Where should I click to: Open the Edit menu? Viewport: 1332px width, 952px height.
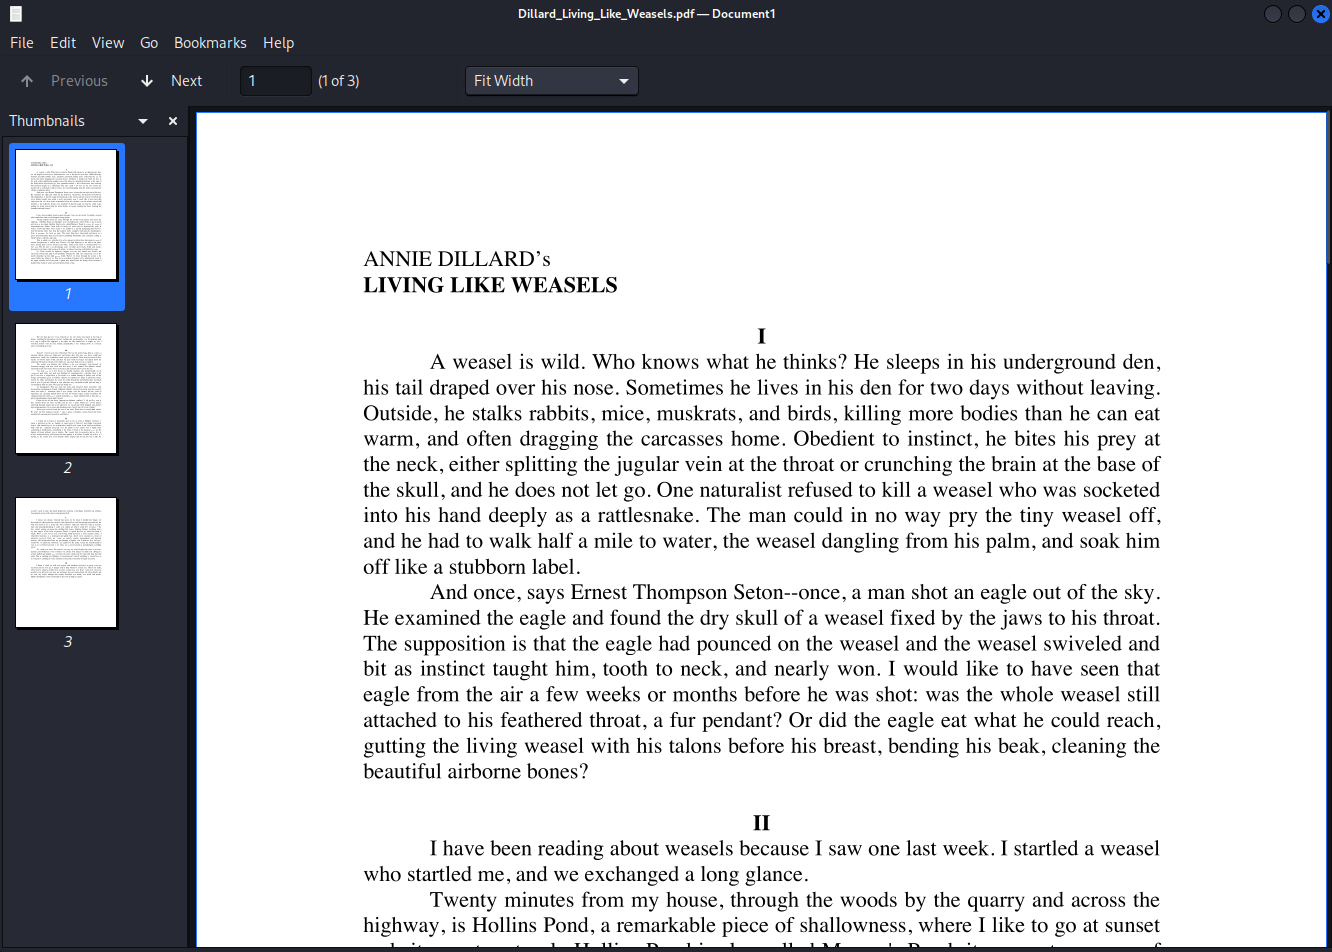(x=63, y=43)
